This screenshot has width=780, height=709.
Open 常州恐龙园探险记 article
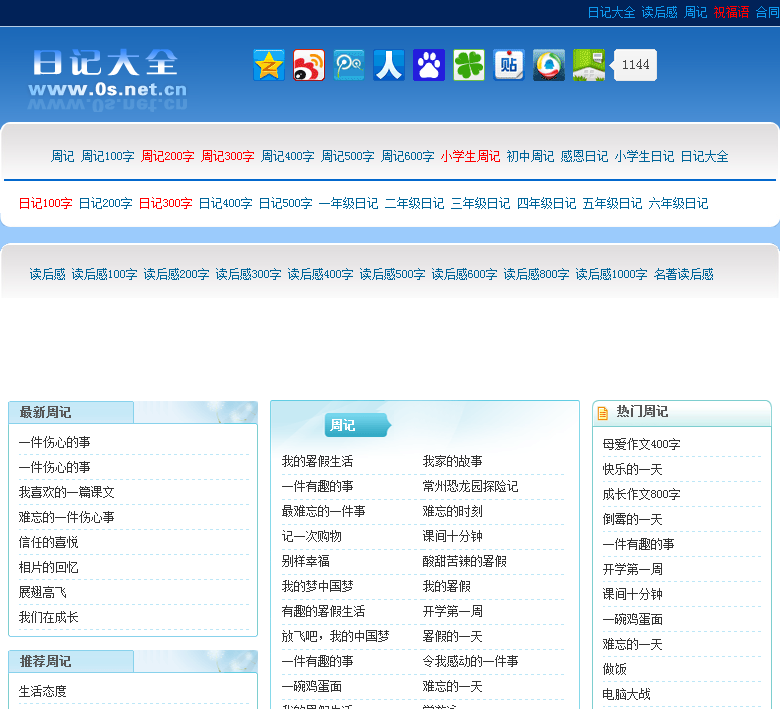click(470, 487)
